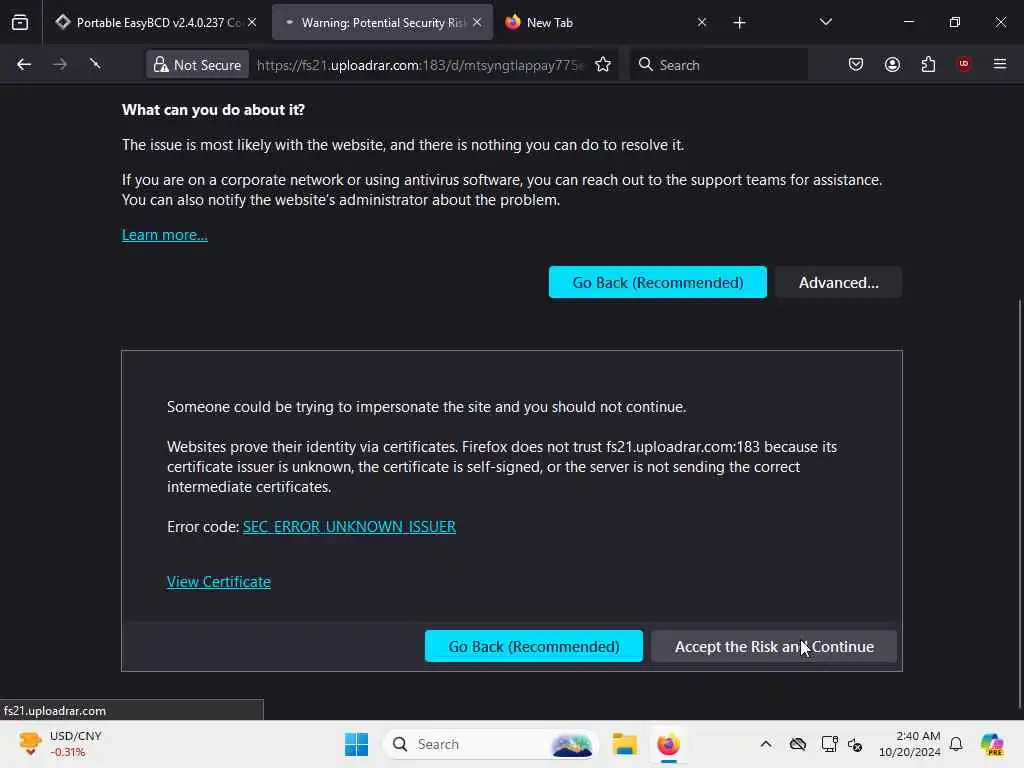Click the cloud sync tray icon

pyautogui.click(x=797, y=744)
